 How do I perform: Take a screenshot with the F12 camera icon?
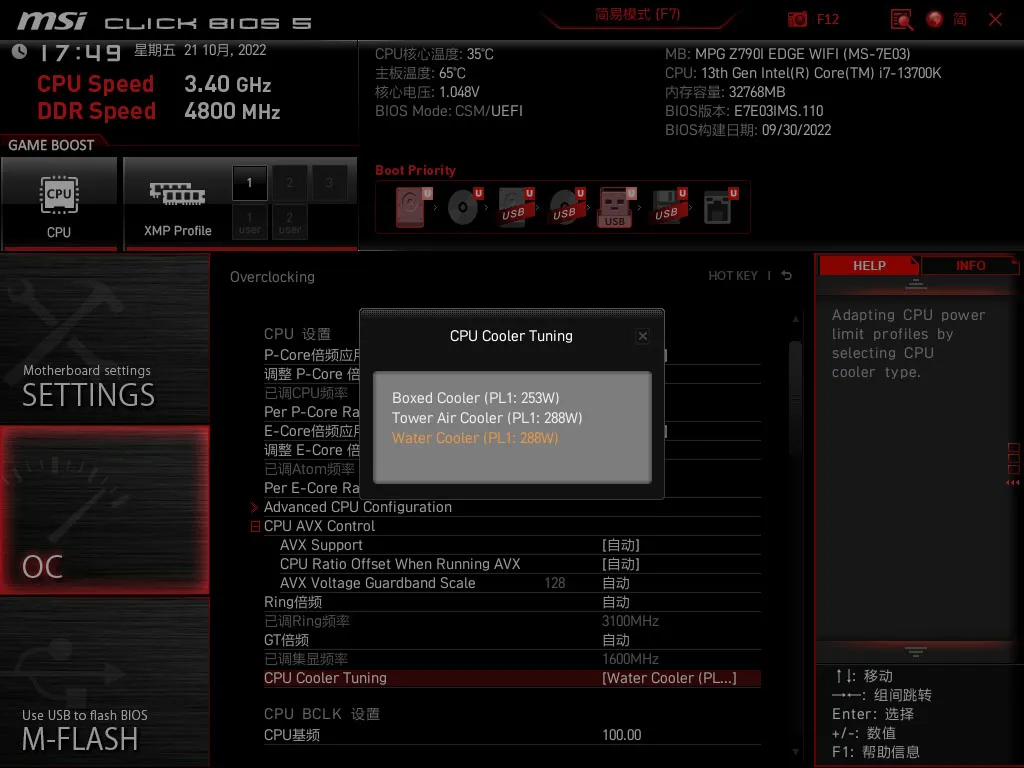point(797,20)
